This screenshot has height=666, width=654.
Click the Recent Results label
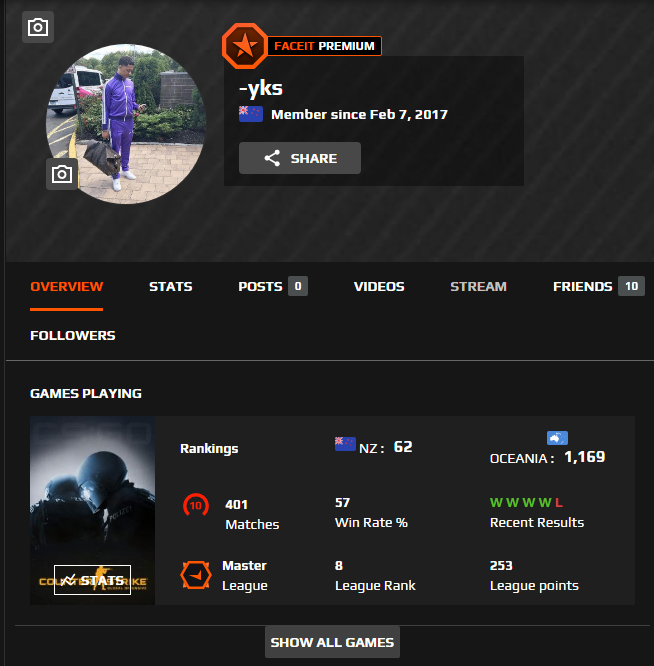pos(537,522)
